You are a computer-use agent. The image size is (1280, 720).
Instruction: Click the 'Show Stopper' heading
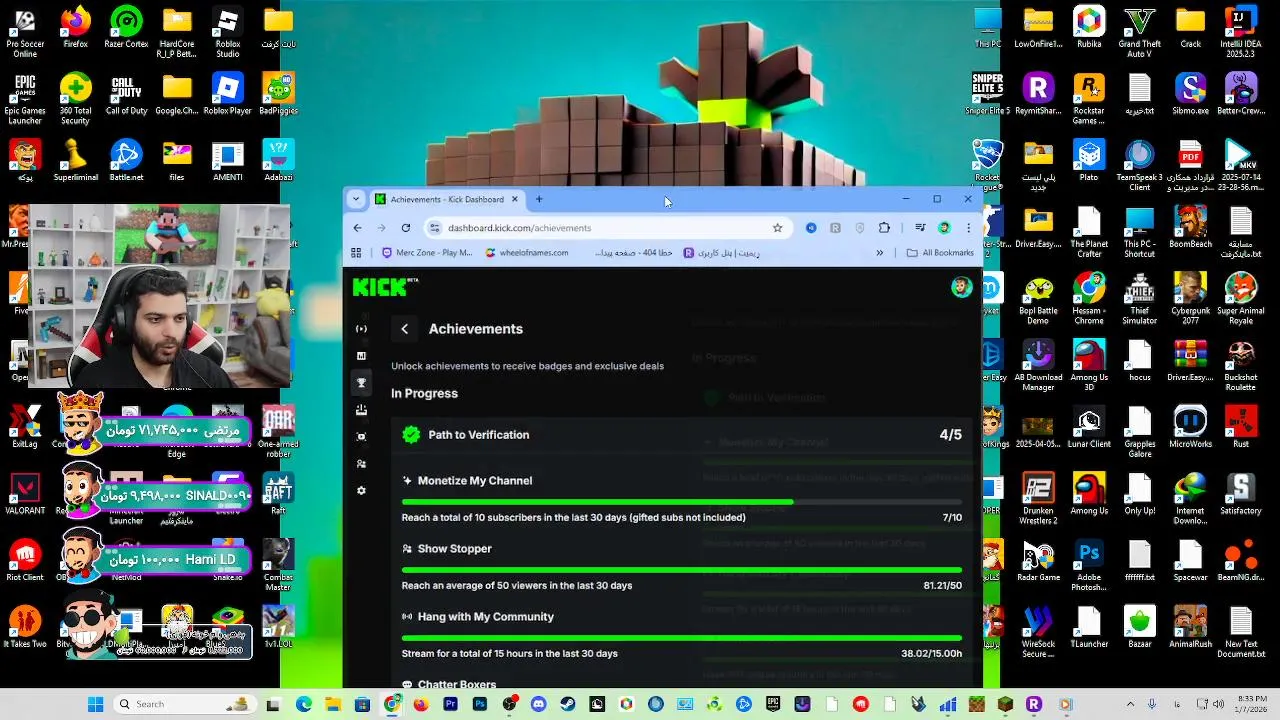(x=455, y=549)
